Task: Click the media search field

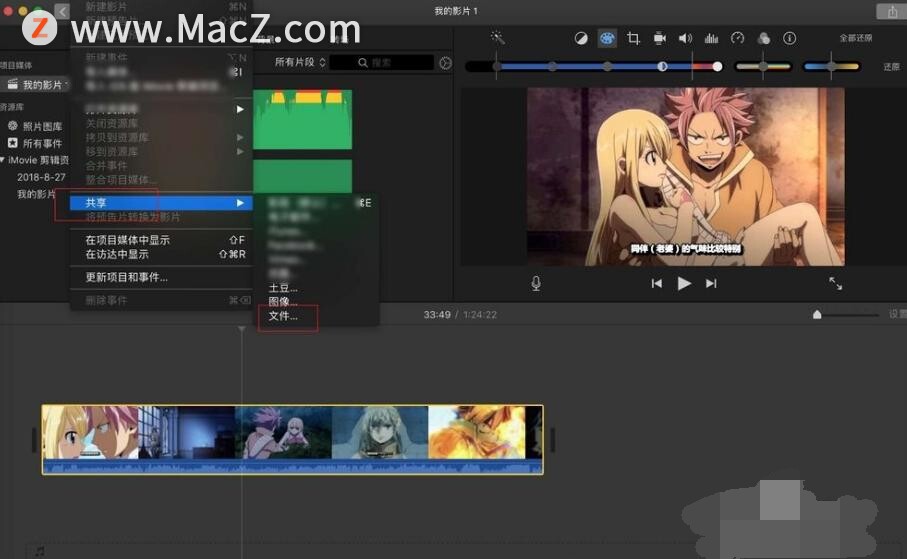Action: pyautogui.click(x=382, y=62)
